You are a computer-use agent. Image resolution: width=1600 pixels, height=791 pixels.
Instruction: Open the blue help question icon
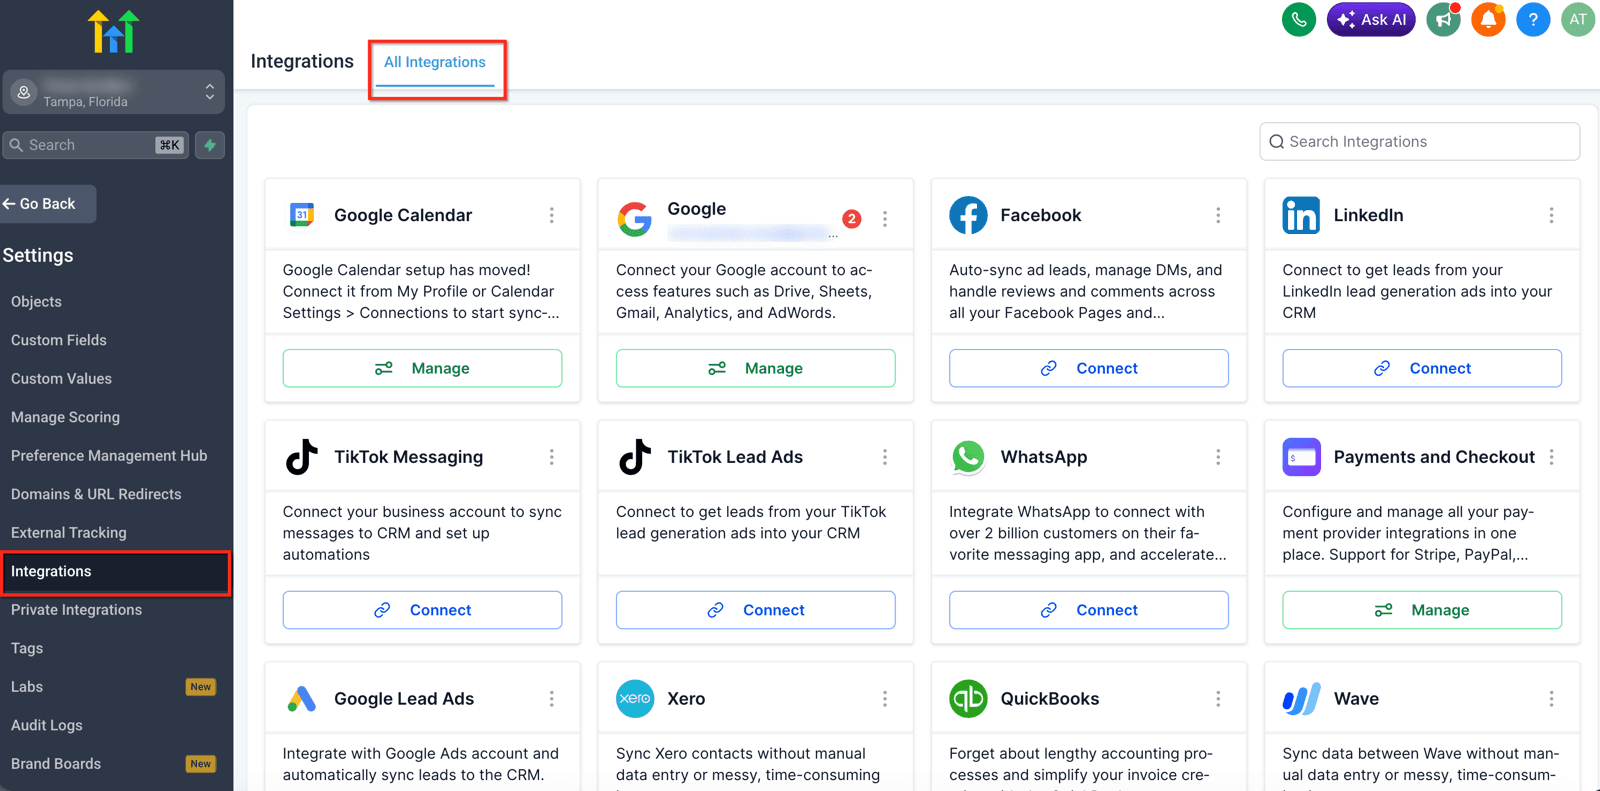[x=1533, y=19]
